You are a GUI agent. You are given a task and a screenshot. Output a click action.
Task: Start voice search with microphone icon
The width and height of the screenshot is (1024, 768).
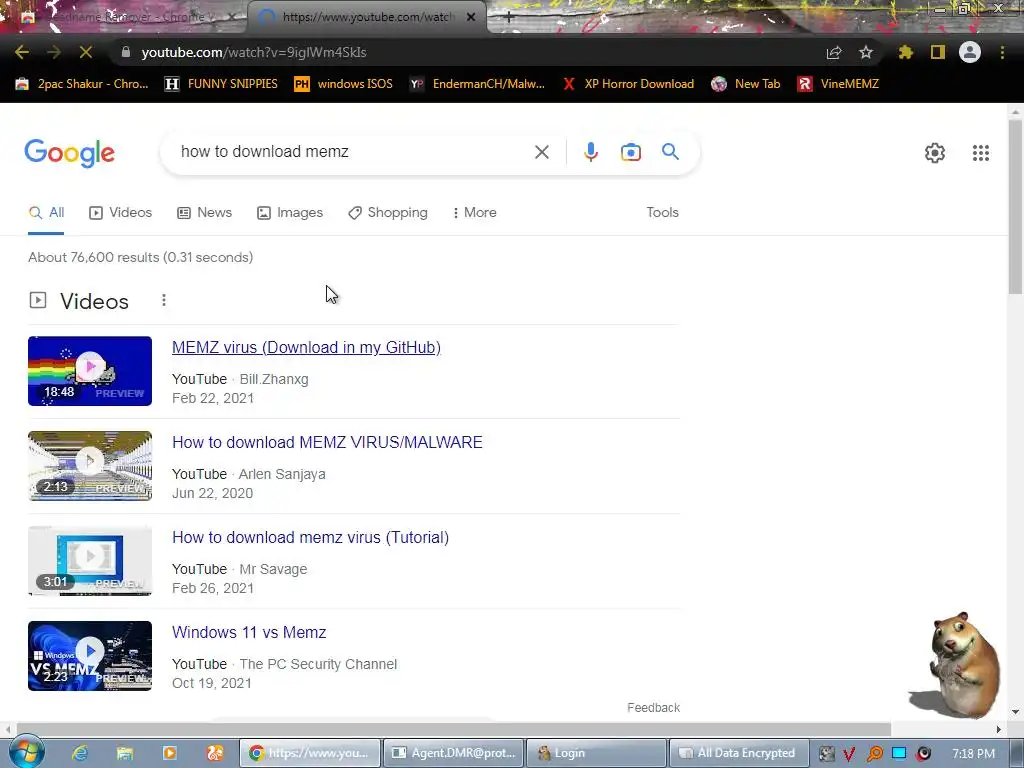pos(590,152)
